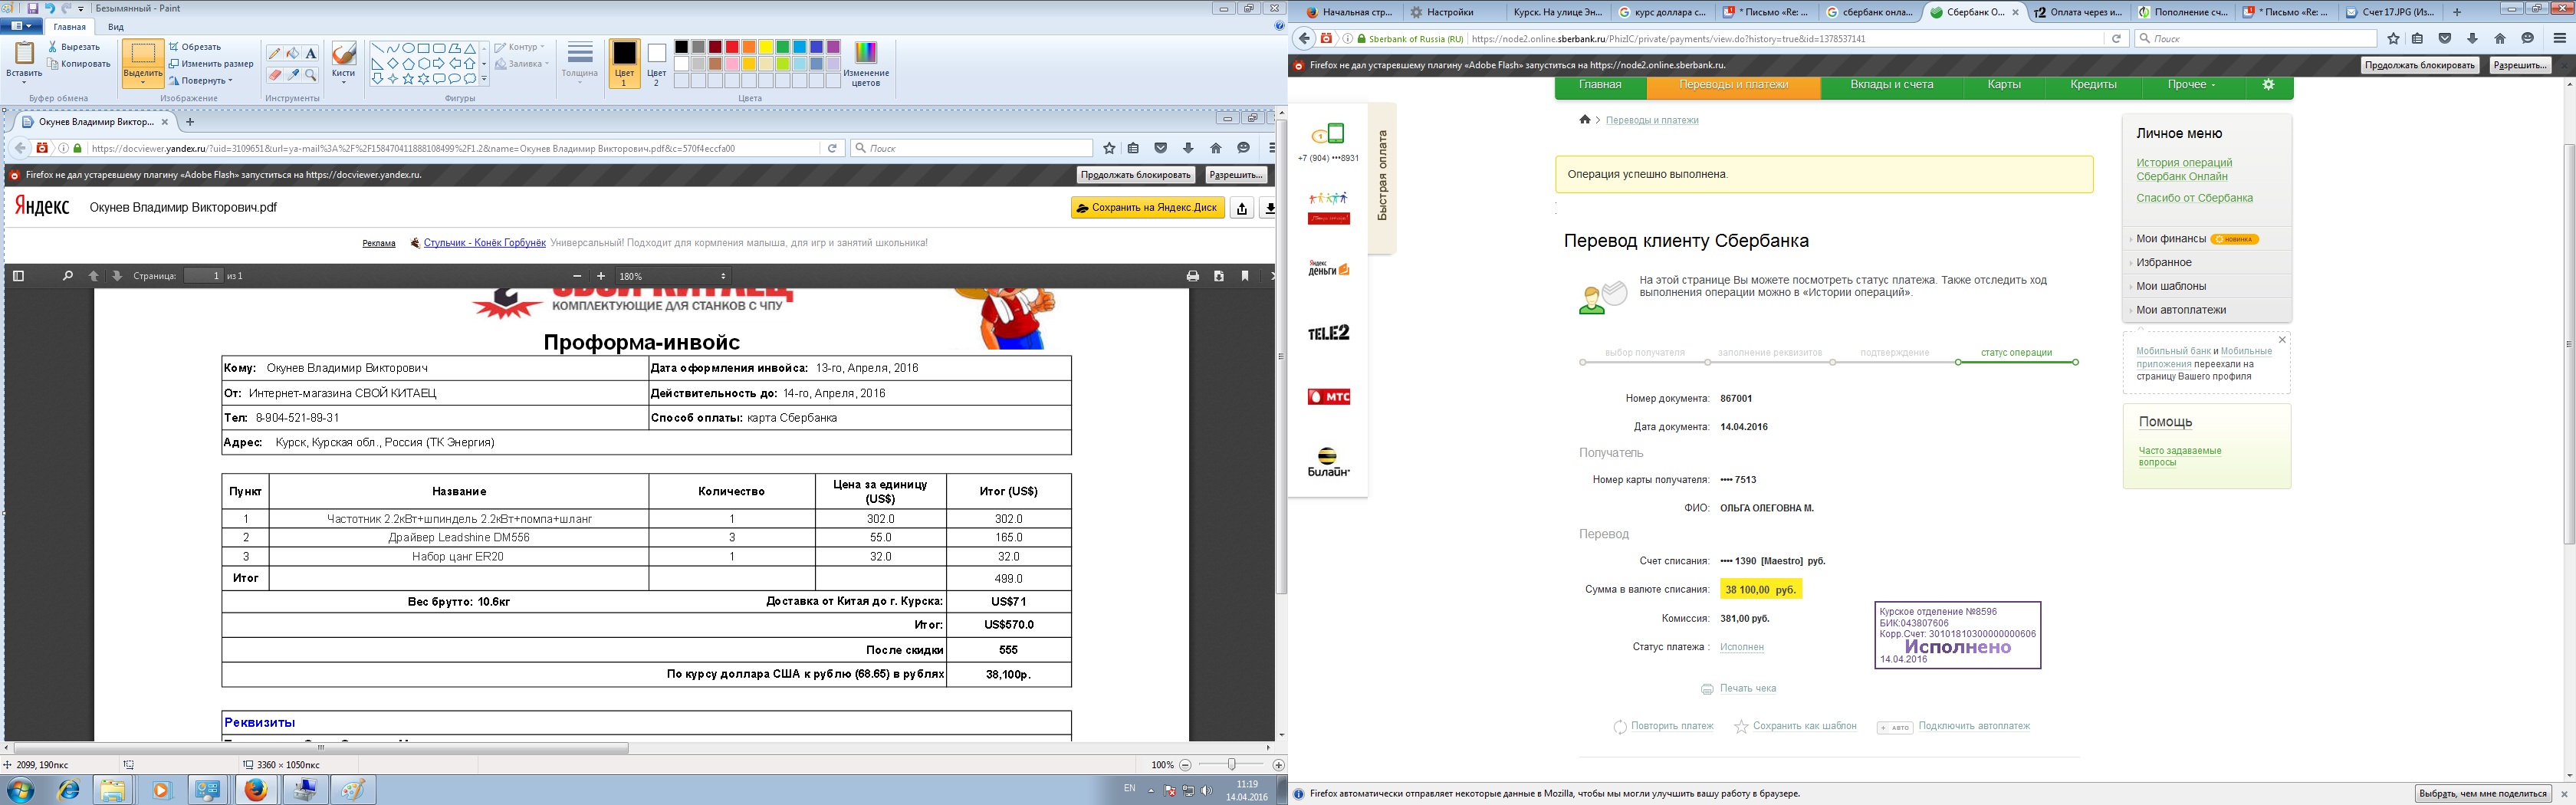
Task: Pick the five-point star shape in Фигуры
Action: click(x=408, y=79)
